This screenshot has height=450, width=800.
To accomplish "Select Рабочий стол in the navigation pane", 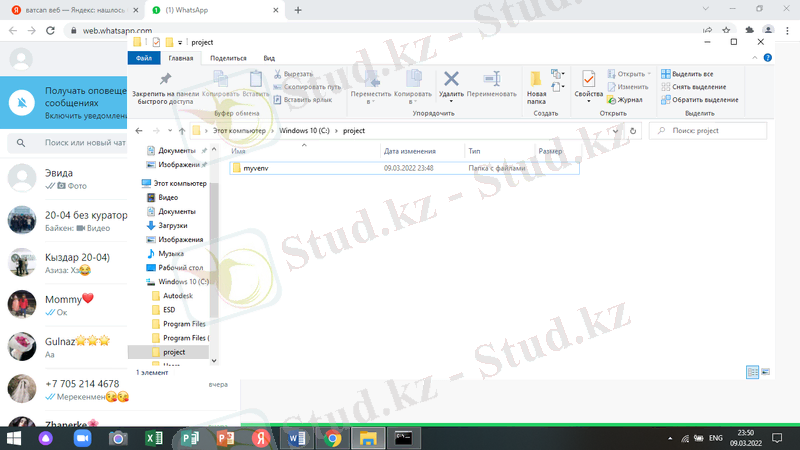I will [180, 267].
